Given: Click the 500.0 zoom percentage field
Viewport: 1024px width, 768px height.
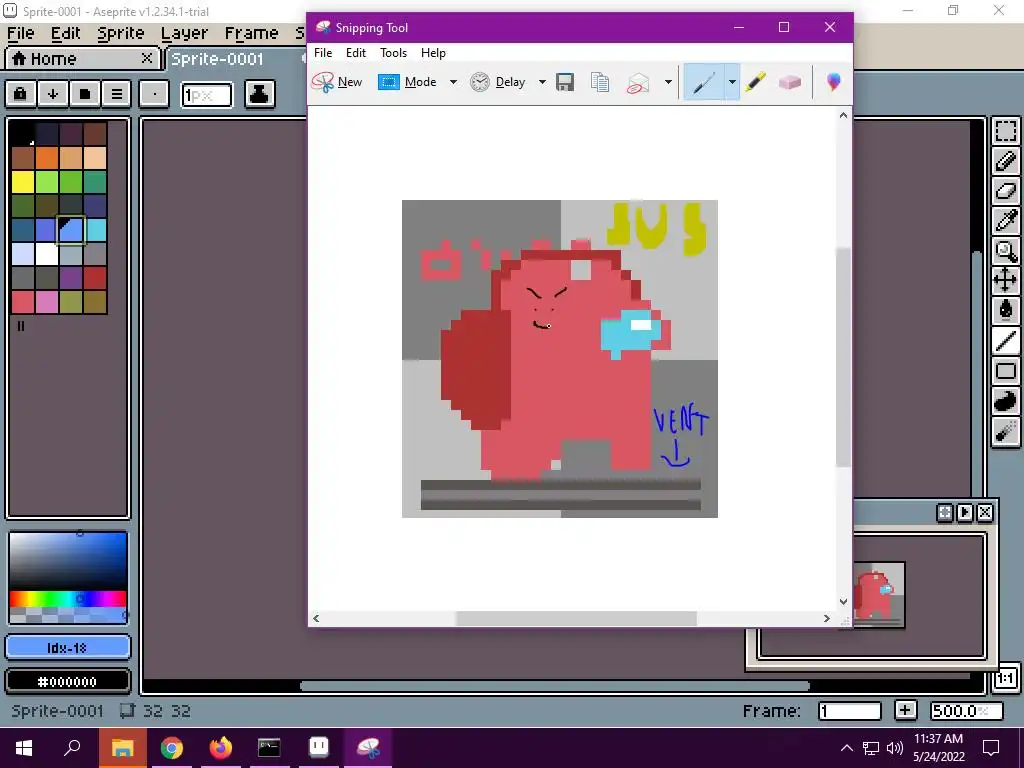Looking at the screenshot, I should click(968, 711).
